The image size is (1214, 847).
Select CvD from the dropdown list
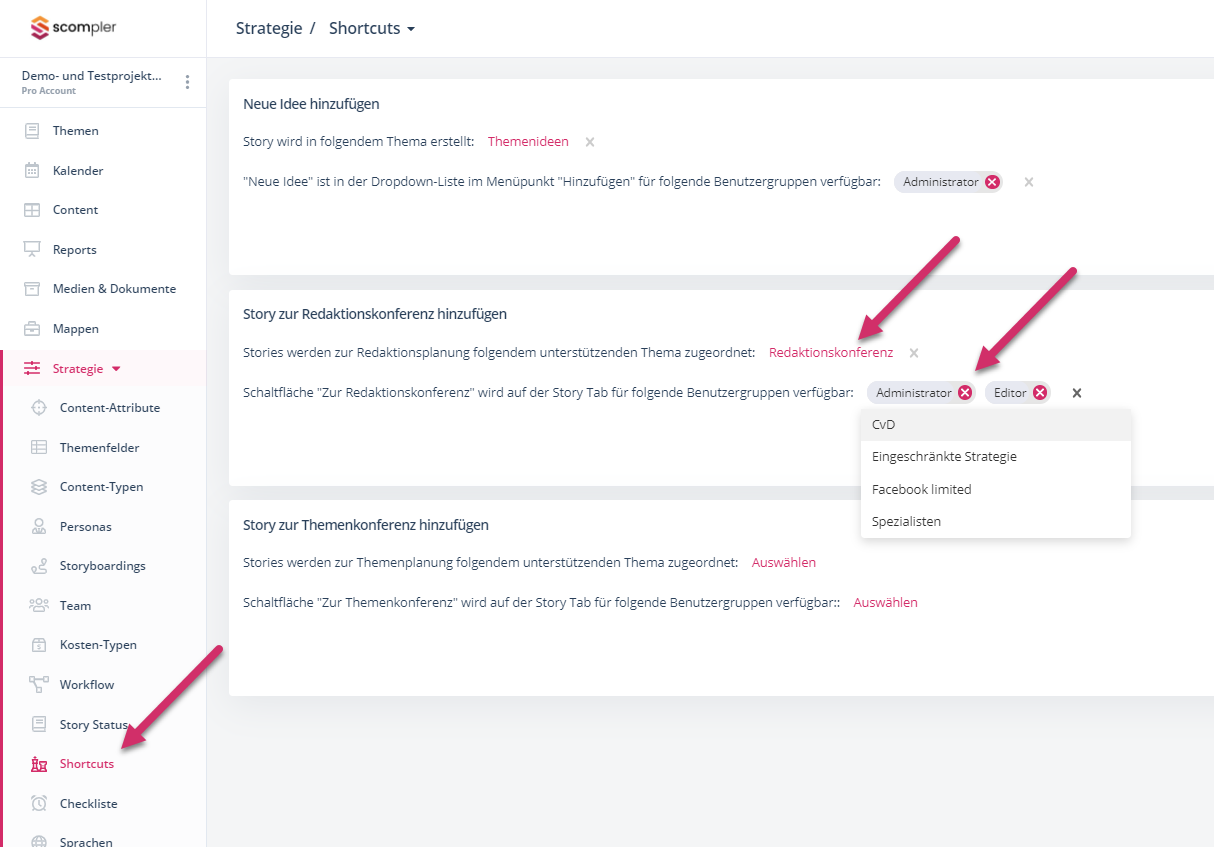tap(884, 424)
